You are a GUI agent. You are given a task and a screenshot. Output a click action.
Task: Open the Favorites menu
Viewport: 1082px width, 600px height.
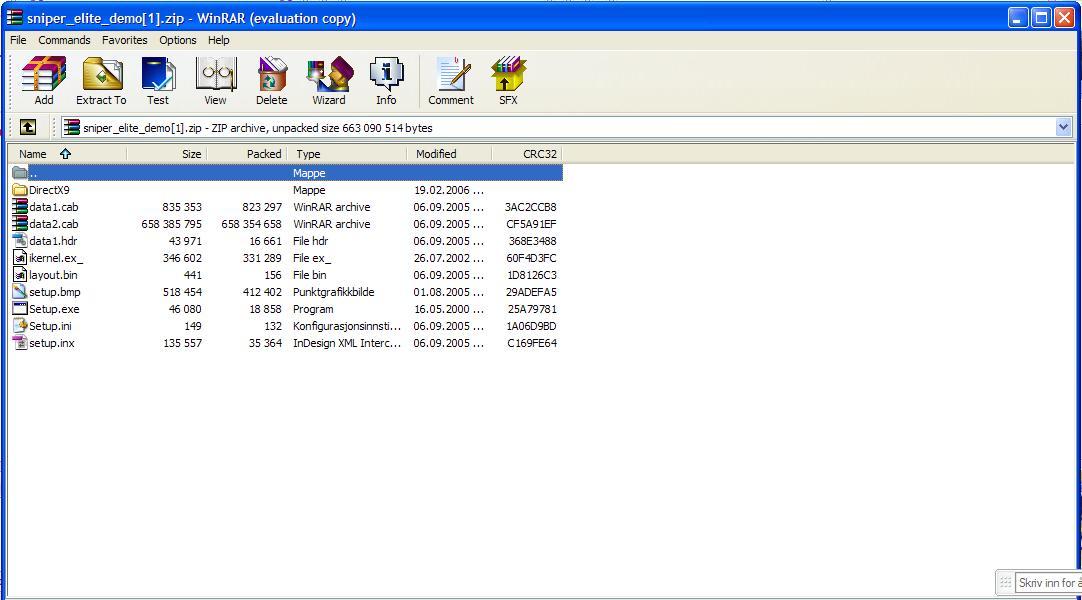pyautogui.click(x=124, y=40)
